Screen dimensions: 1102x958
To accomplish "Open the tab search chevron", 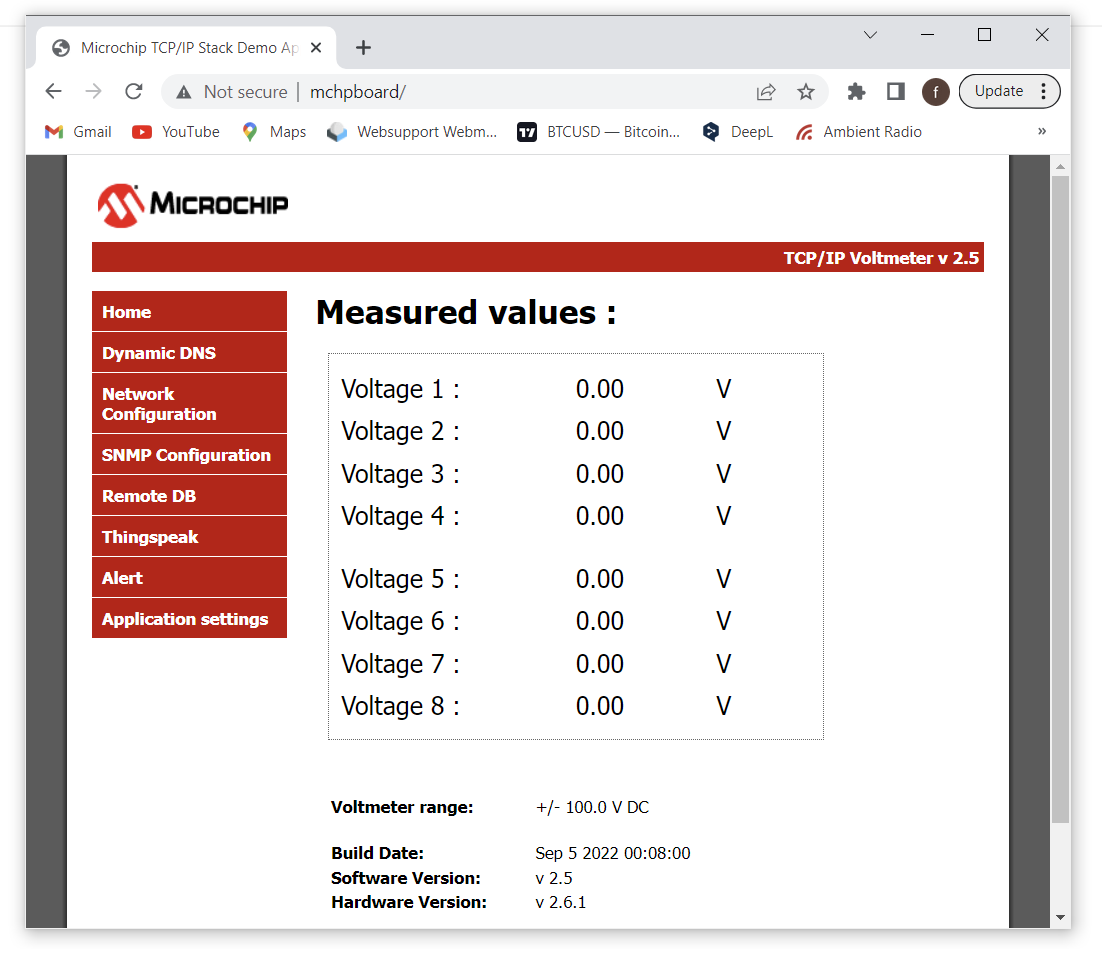I will tap(870, 35).
